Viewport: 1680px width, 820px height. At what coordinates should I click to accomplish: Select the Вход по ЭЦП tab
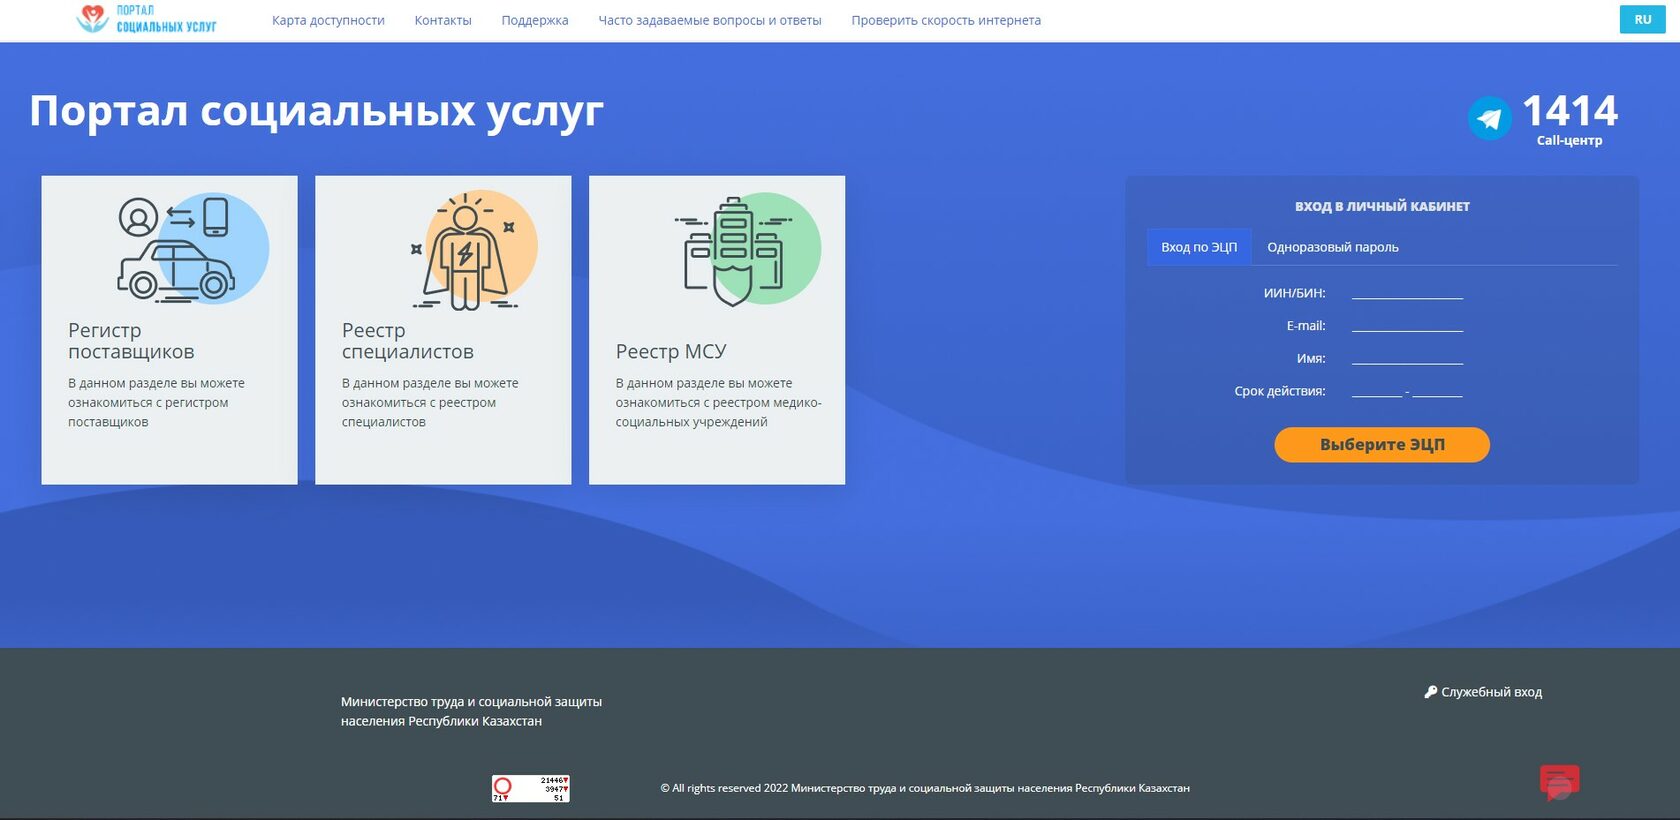[x=1198, y=247]
